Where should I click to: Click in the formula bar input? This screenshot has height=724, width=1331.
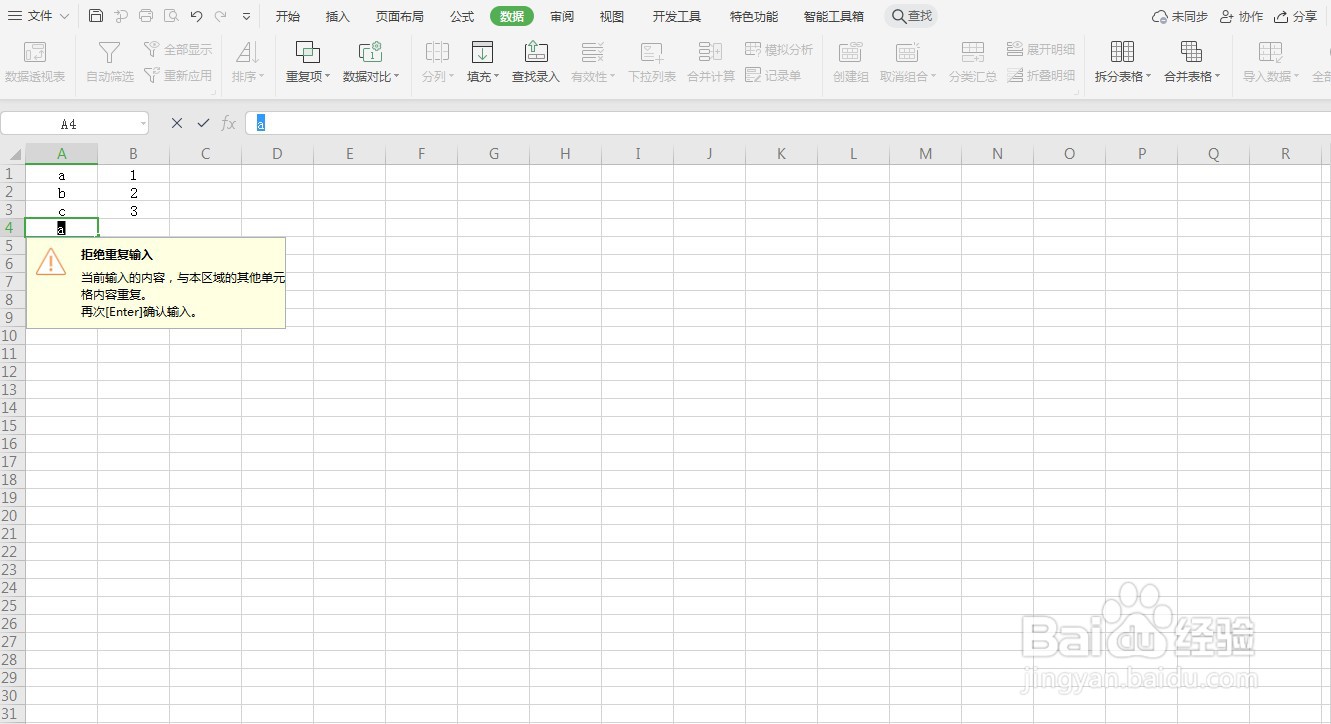pyautogui.click(x=788, y=123)
